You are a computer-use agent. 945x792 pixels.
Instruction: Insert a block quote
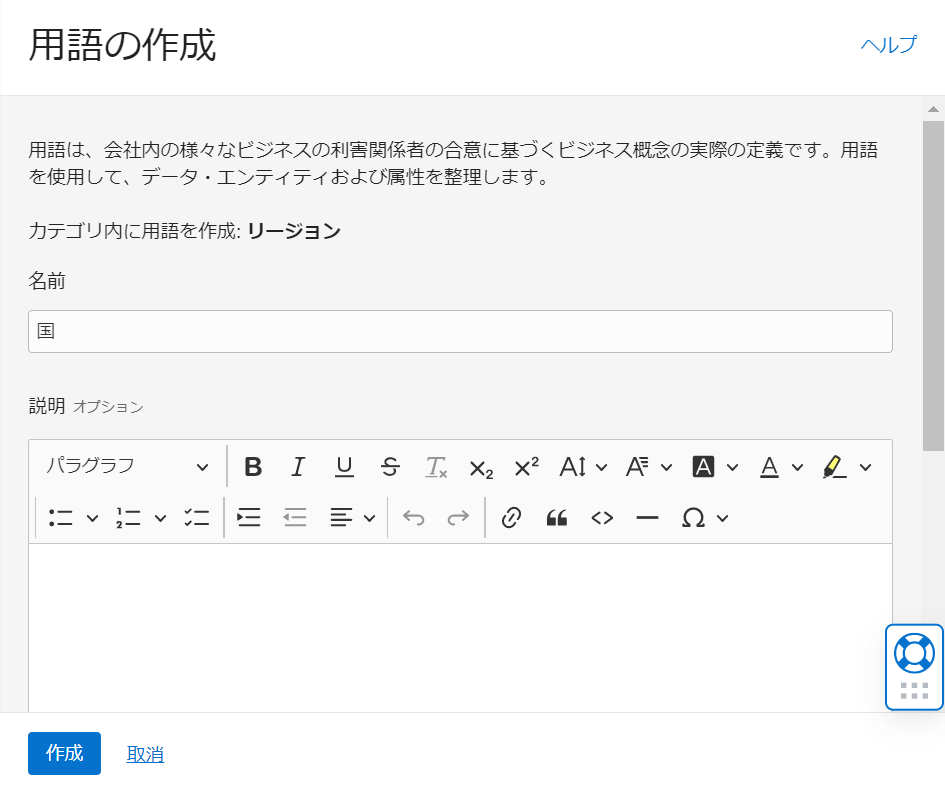[557, 518]
